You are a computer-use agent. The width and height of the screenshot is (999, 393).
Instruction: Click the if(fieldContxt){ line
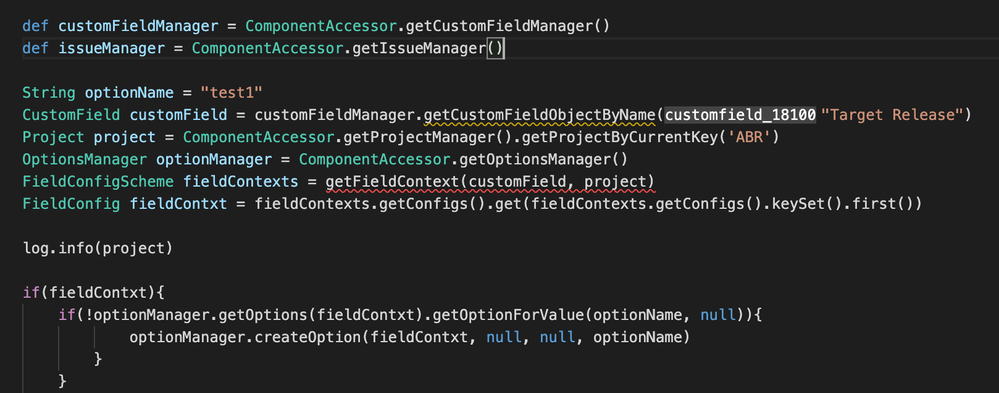(94, 293)
